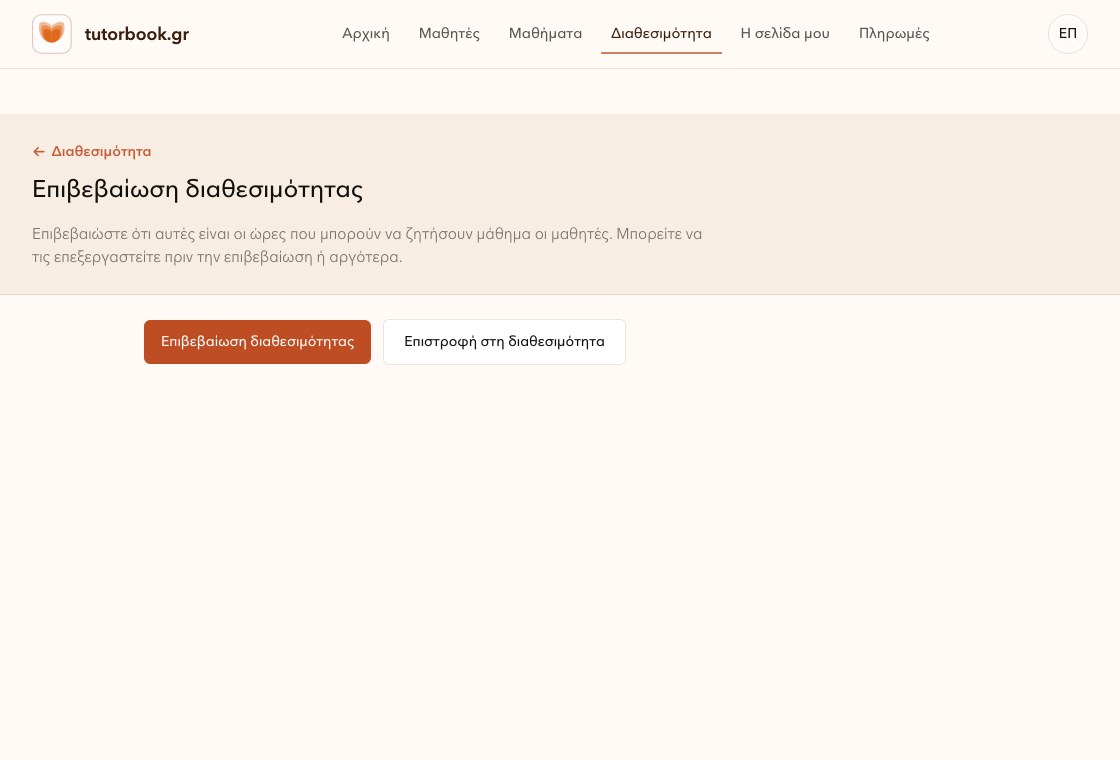Click the tutorbook.gr site name
The image size is (1120, 760).
[136, 34]
